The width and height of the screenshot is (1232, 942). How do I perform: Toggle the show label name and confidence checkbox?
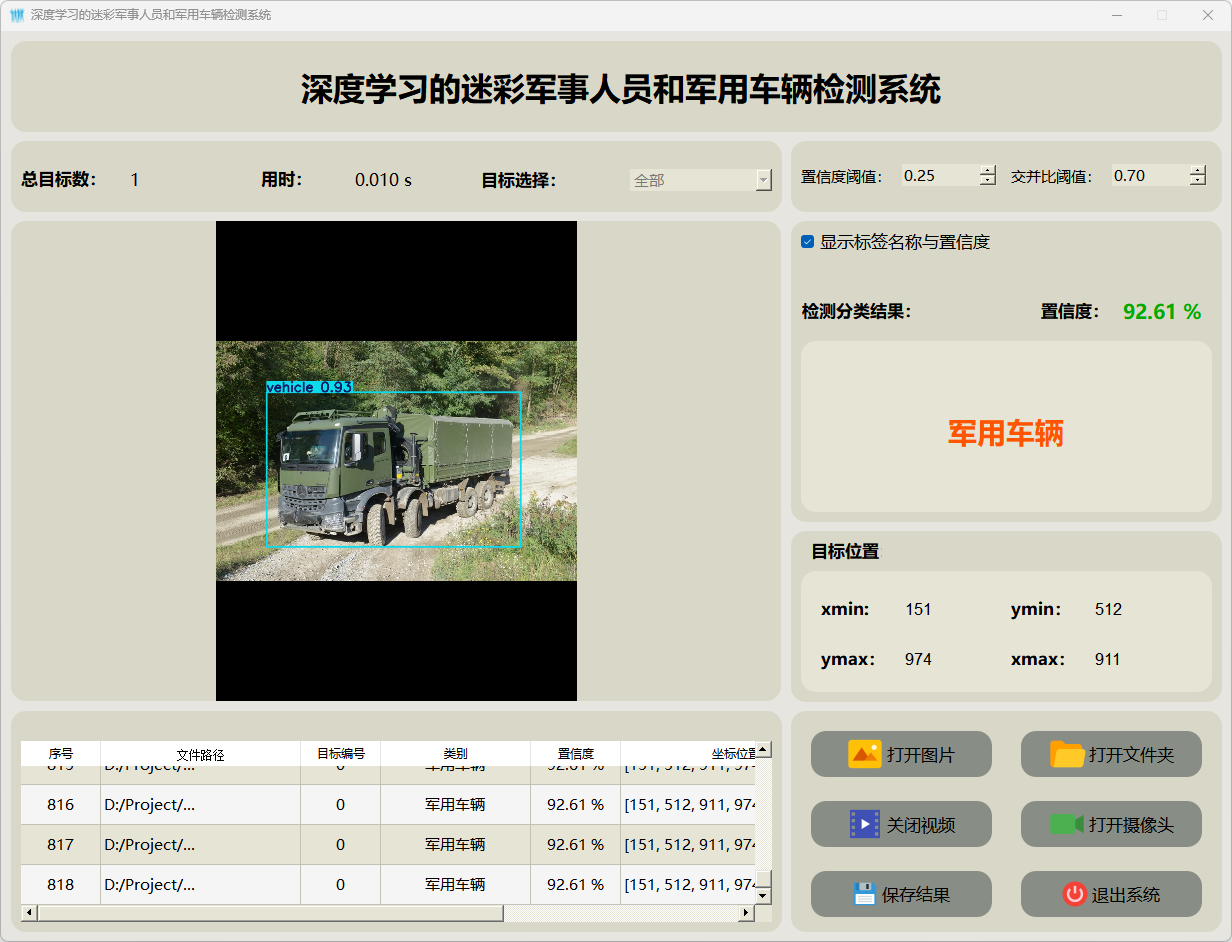pyautogui.click(x=808, y=242)
